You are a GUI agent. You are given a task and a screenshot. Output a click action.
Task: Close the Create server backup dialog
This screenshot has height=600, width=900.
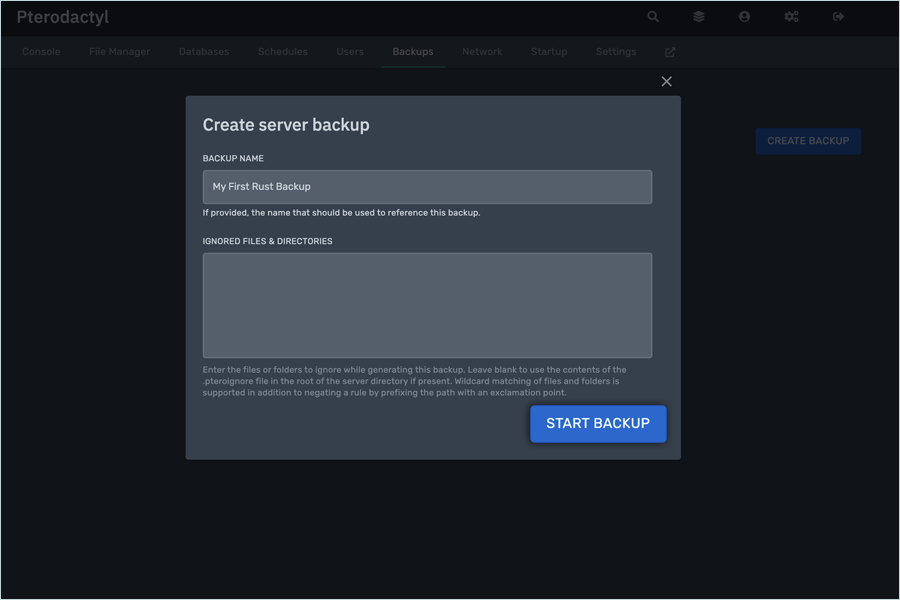click(667, 81)
